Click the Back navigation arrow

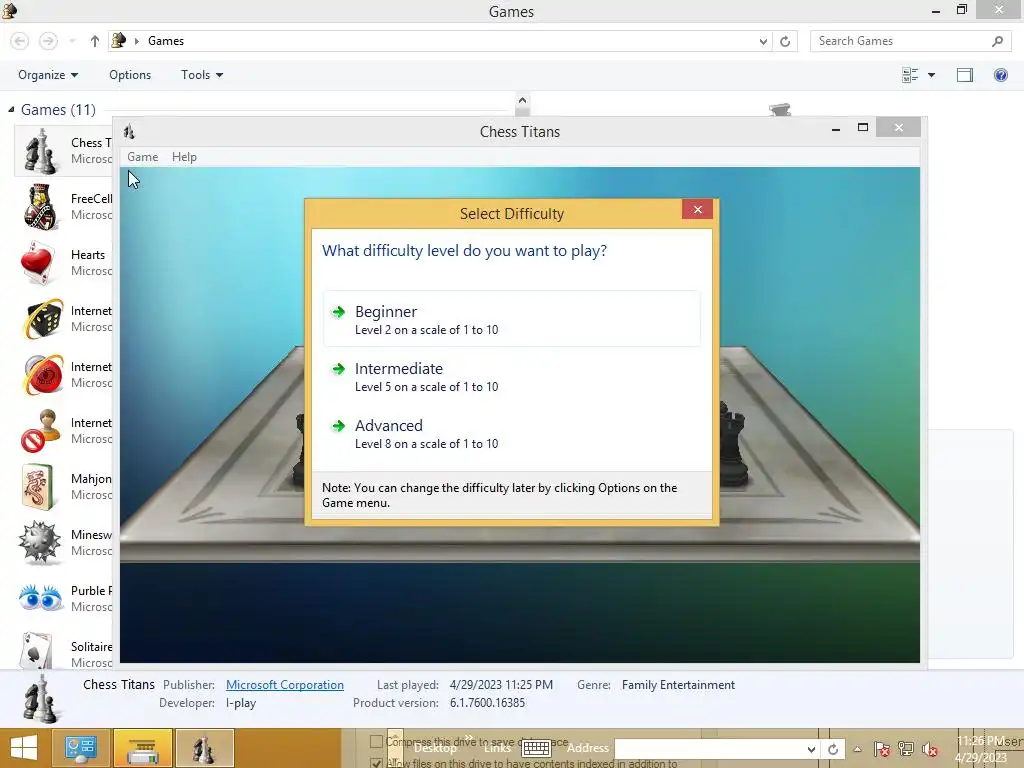tap(20, 41)
